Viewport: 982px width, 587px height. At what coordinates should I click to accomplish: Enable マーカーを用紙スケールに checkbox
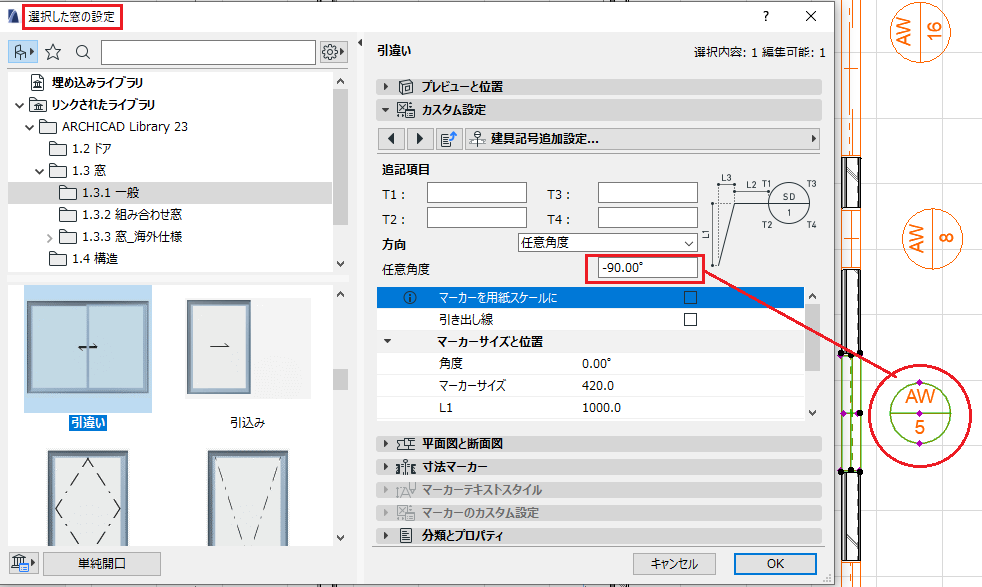[x=690, y=298]
